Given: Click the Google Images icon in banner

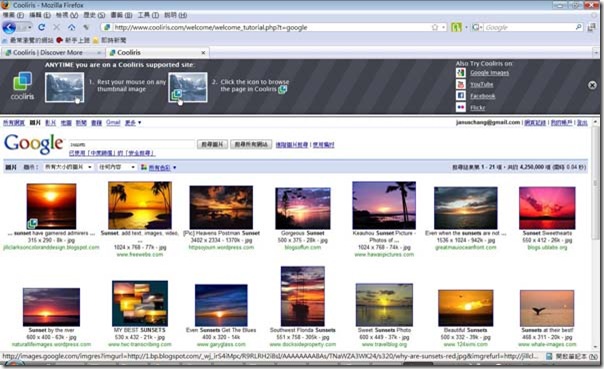Looking at the screenshot, I should (x=461, y=72).
